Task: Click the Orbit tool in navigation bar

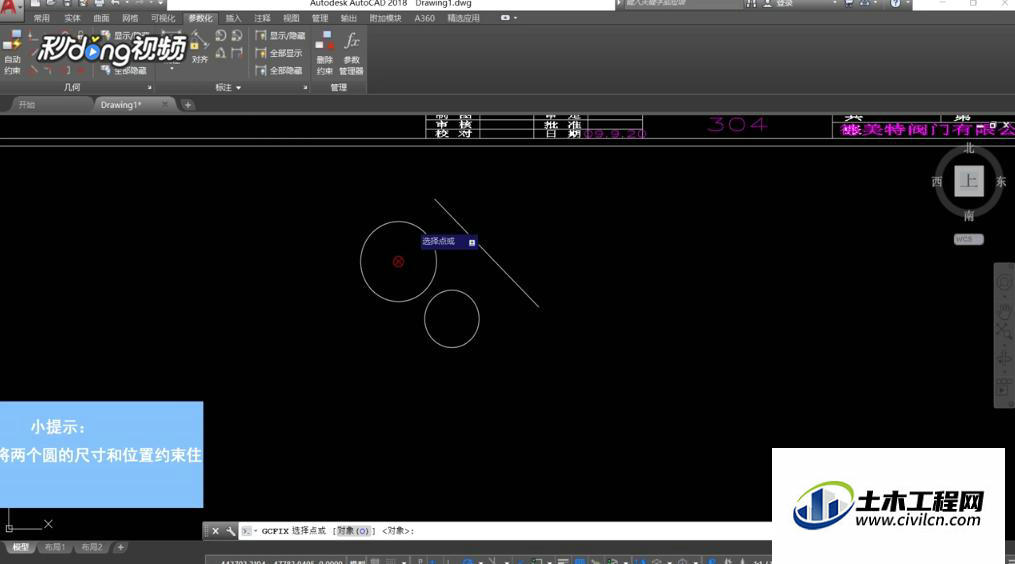Action: pos(1004,359)
